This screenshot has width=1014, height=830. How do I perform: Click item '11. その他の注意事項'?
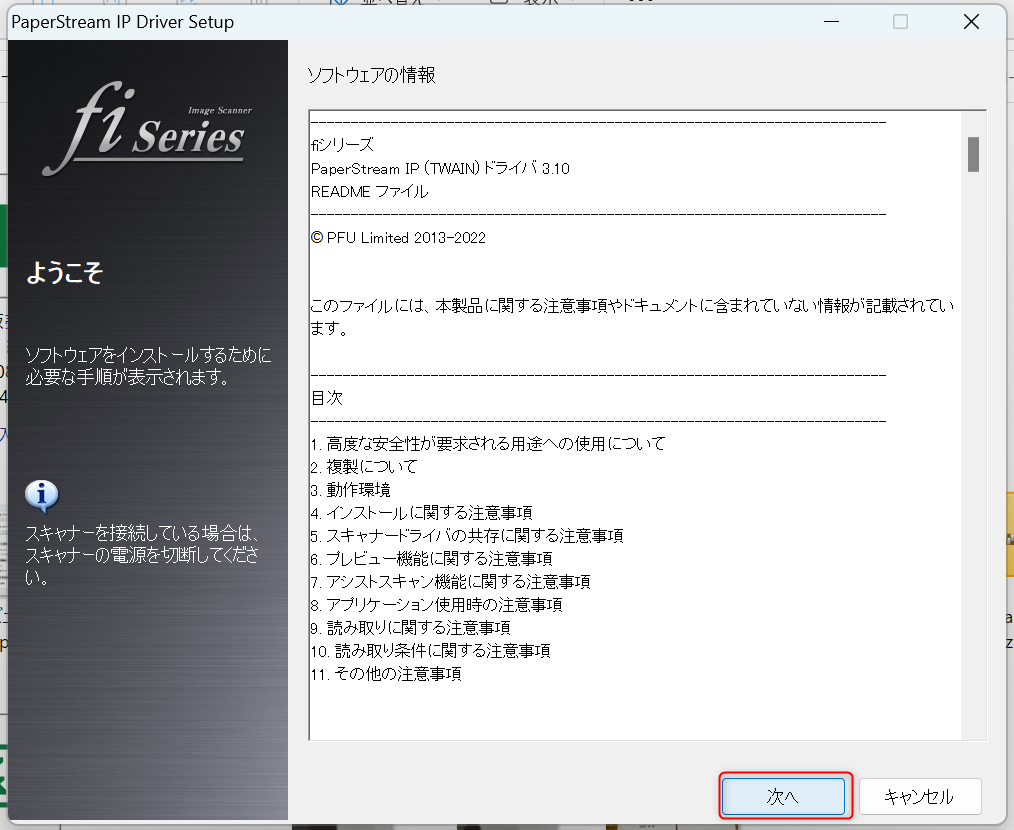click(386, 674)
